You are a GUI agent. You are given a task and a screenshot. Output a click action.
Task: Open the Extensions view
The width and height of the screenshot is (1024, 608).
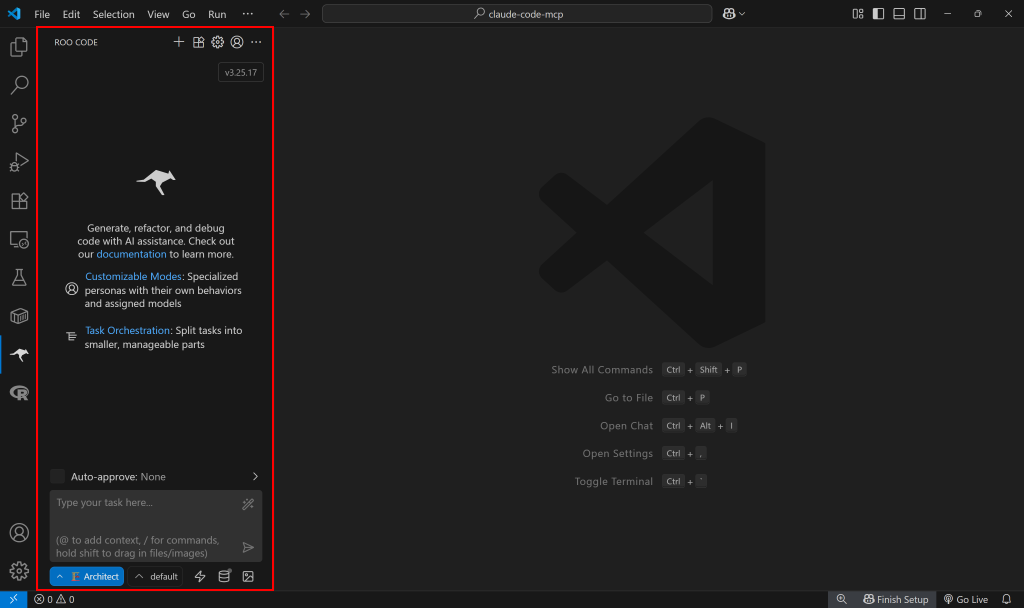click(18, 200)
